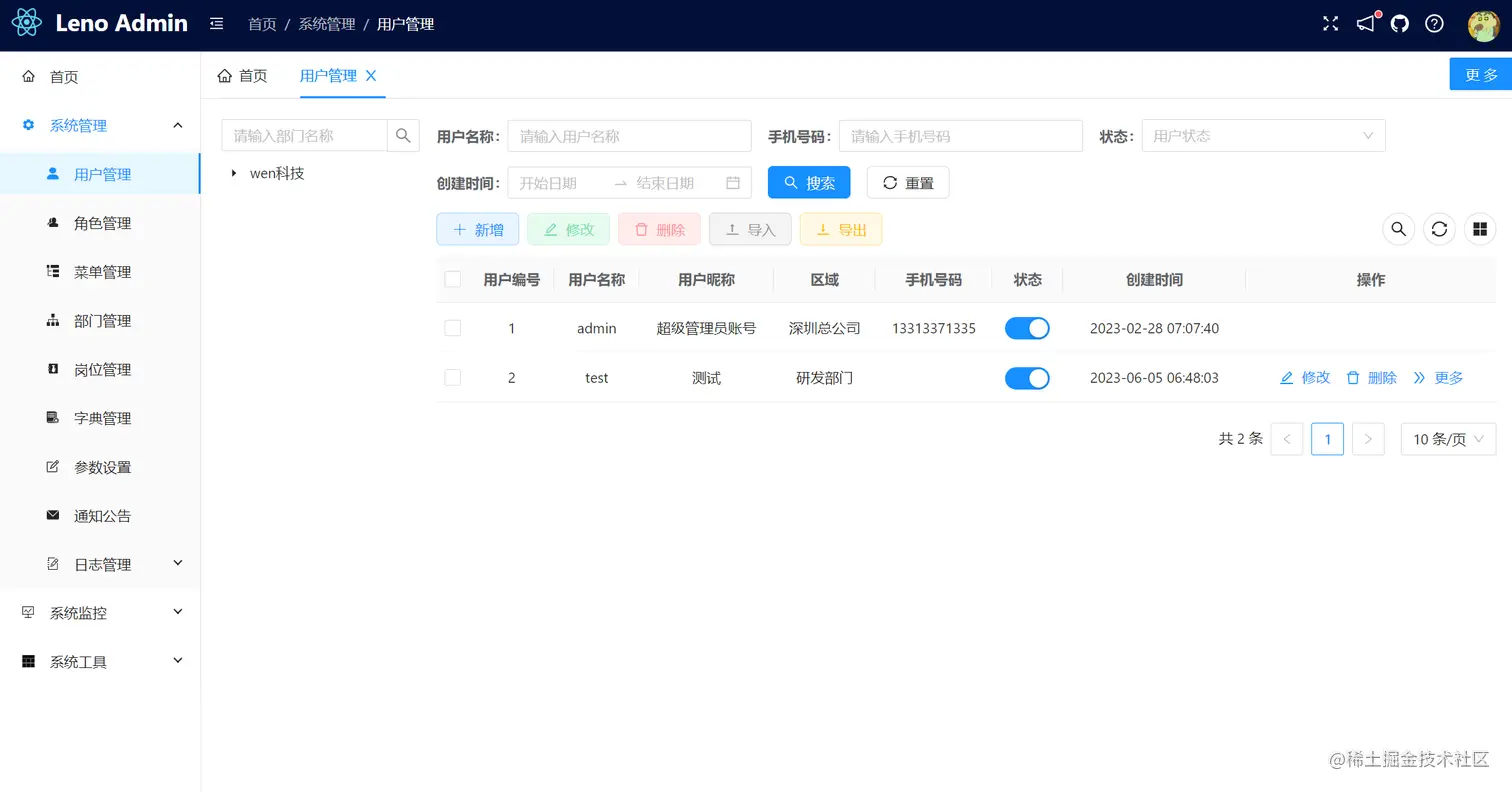Click the 搜索 button
Image resolution: width=1512 pixels, height=792 pixels.
809,183
